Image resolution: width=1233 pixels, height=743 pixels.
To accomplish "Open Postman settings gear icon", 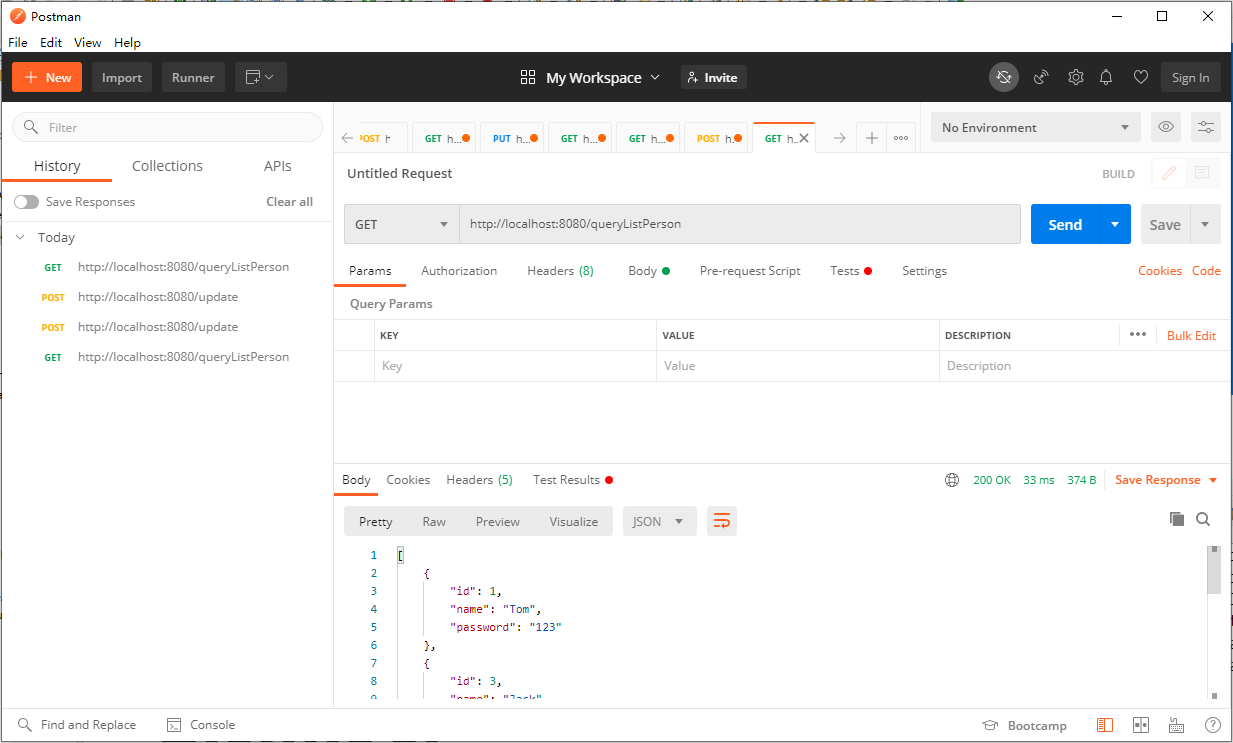I will [x=1075, y=77].
